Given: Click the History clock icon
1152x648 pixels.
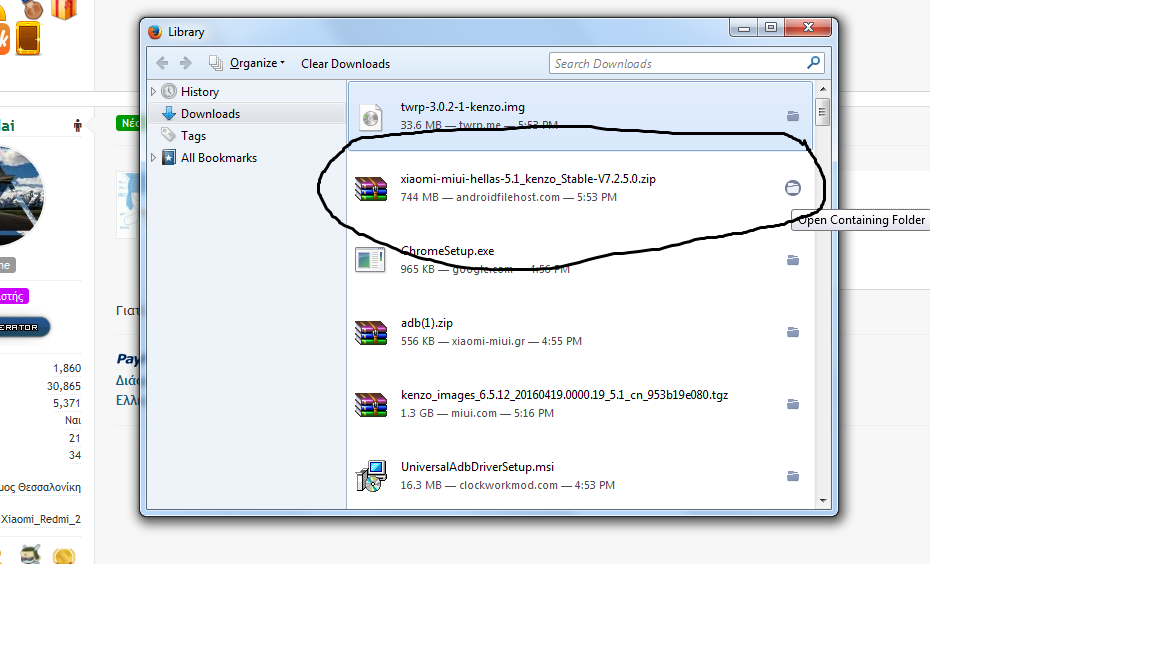Looking at the screenshot, I should click(x=169, y=91).
